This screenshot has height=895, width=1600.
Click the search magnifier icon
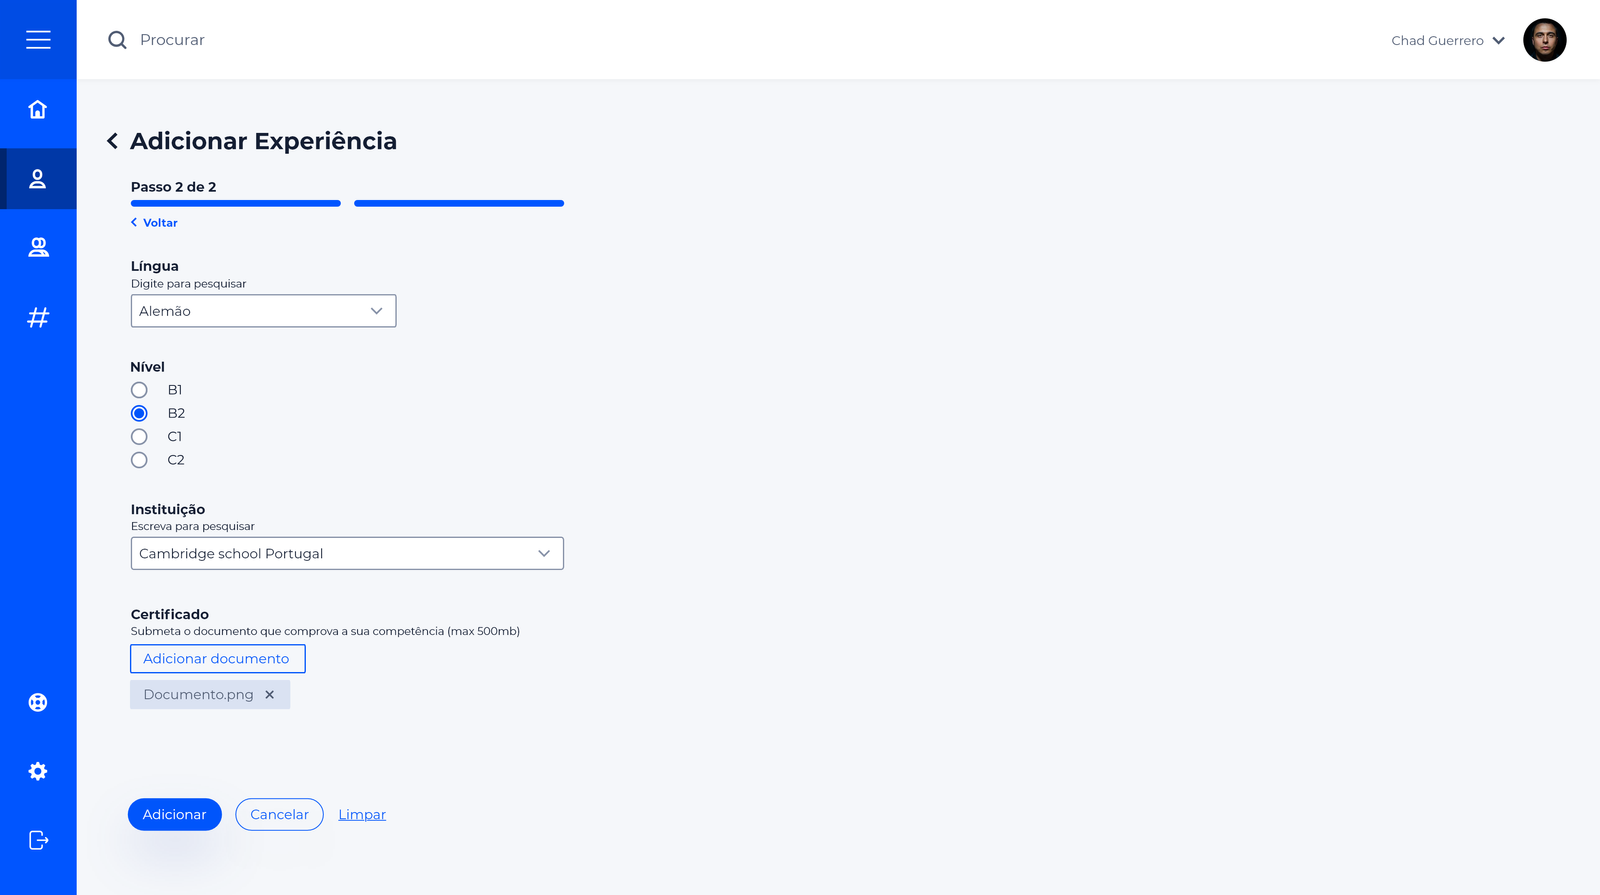point(117,40)
